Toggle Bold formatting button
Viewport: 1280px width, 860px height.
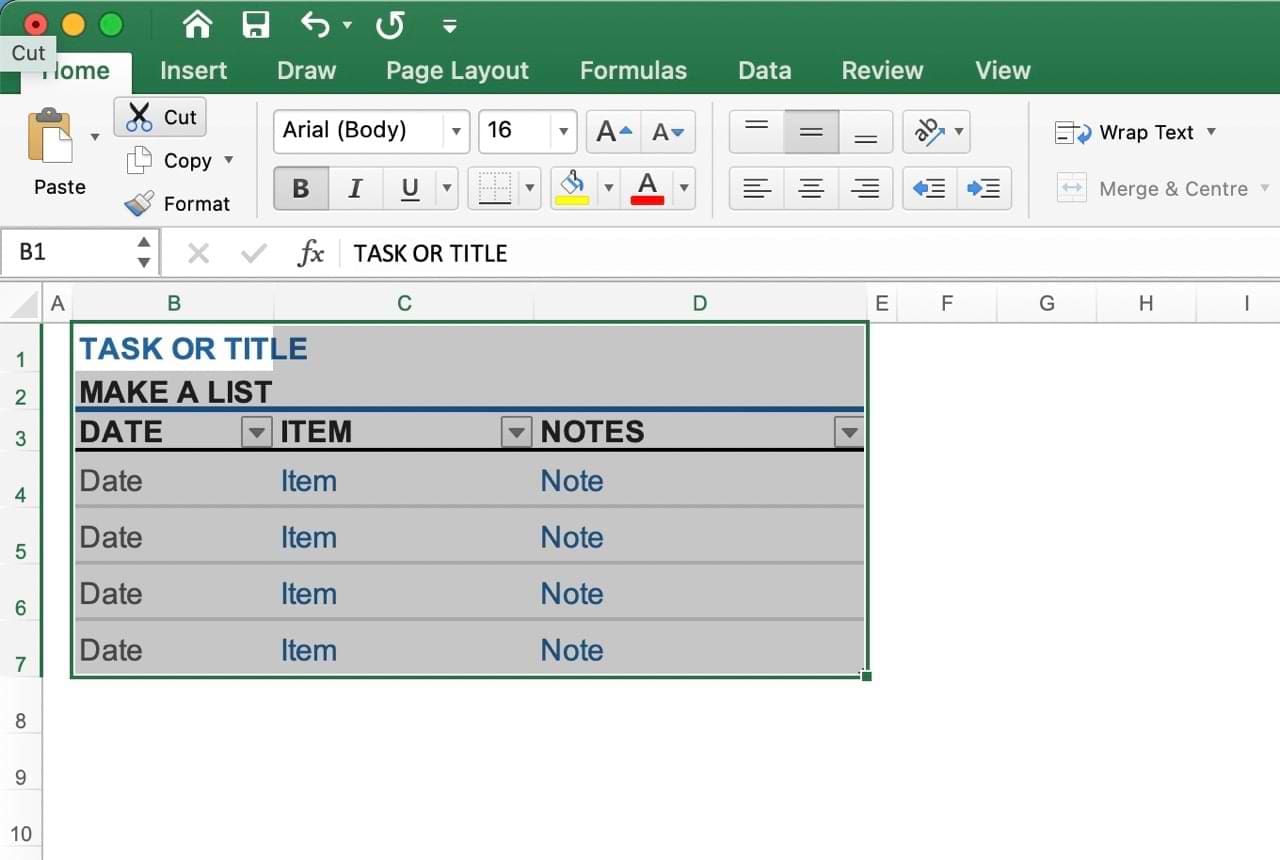coord(300,188)
